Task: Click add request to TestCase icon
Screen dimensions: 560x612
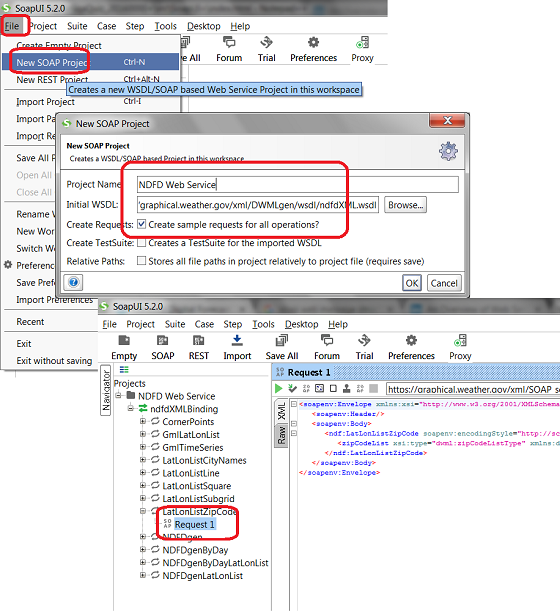Action: (292, 388)
